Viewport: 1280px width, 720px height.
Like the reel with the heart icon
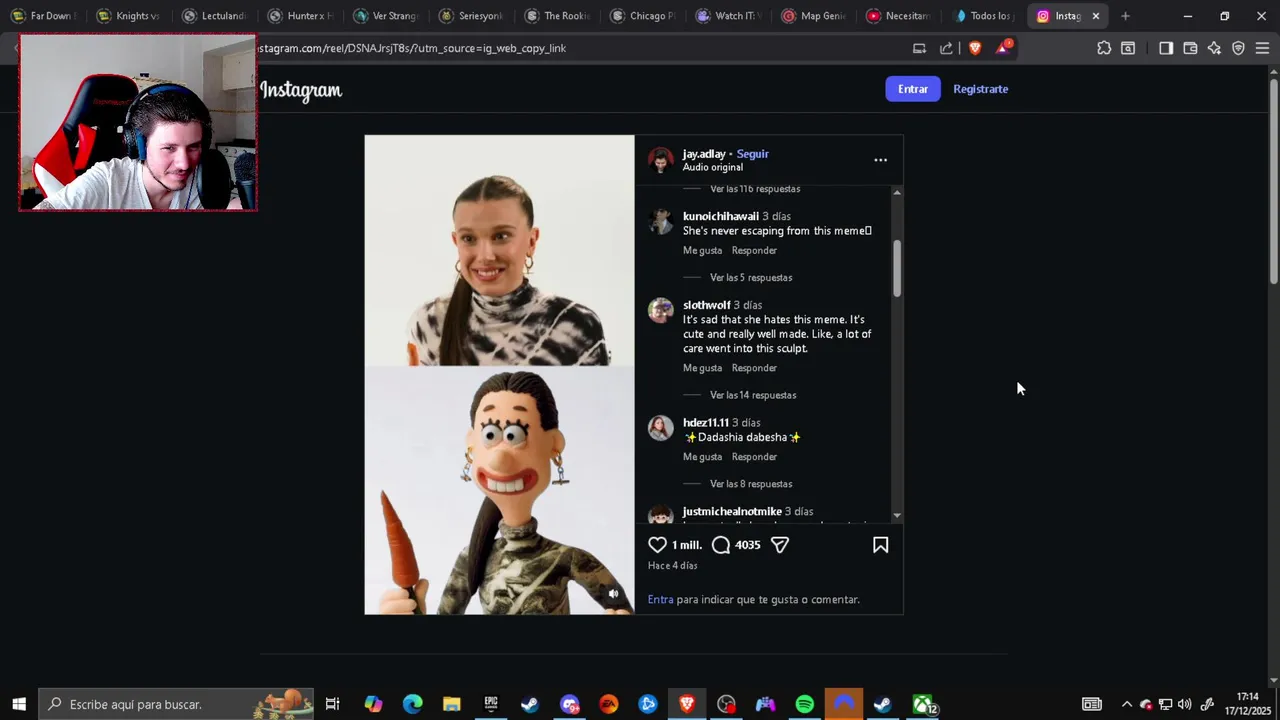pyautogui.click(x=657, y=545)
